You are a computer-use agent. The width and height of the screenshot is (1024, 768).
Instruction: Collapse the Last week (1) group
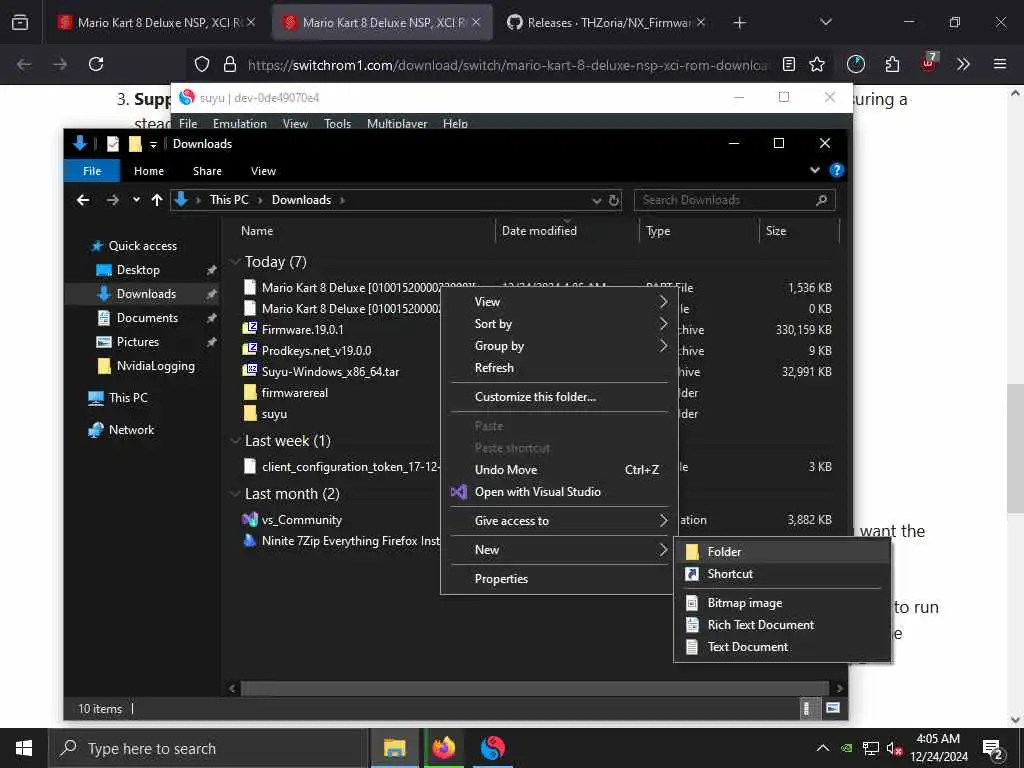235,441
